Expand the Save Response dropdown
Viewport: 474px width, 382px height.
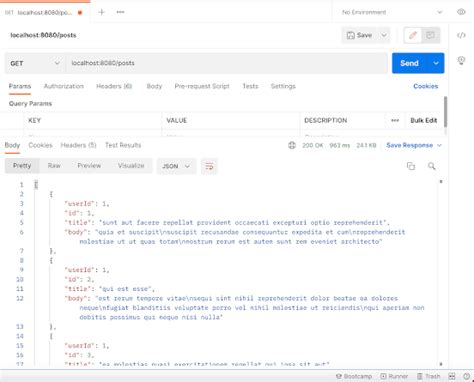[439, 145]
